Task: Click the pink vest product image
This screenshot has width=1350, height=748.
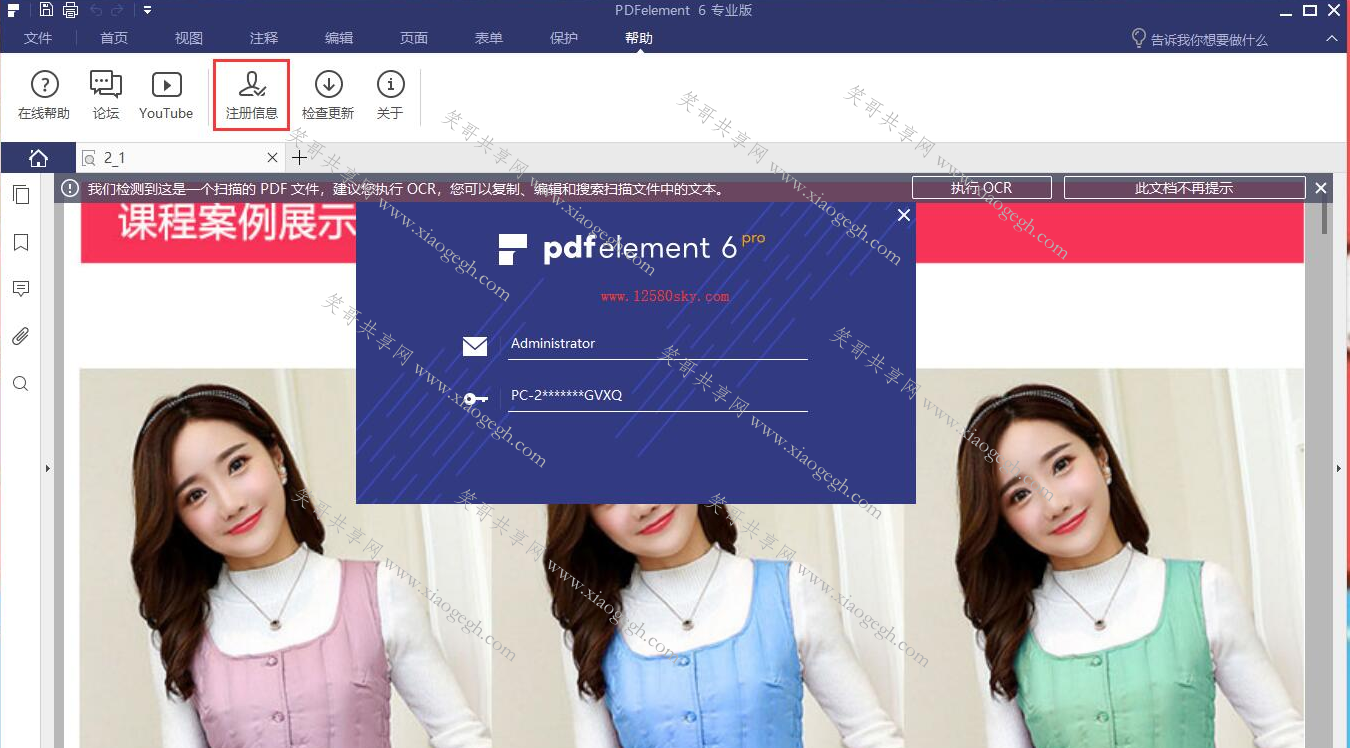Action: pyautogui.click(x=284, y=558)
